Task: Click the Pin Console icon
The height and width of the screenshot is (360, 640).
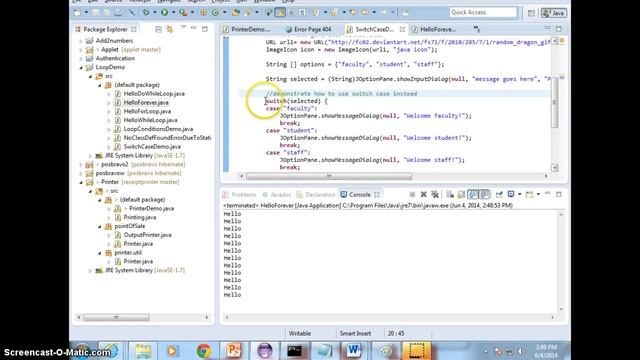Action: [x=499, y=194]
